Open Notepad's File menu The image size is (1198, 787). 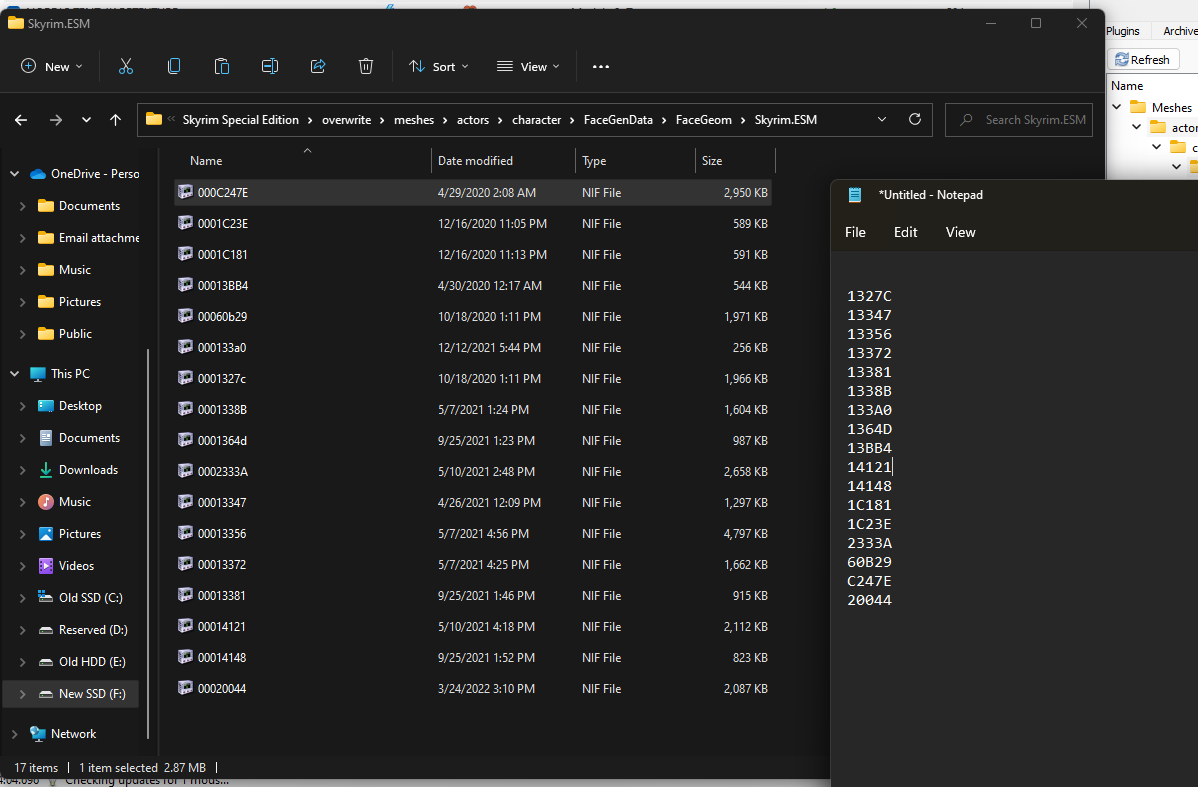click(x=855, y=232)
